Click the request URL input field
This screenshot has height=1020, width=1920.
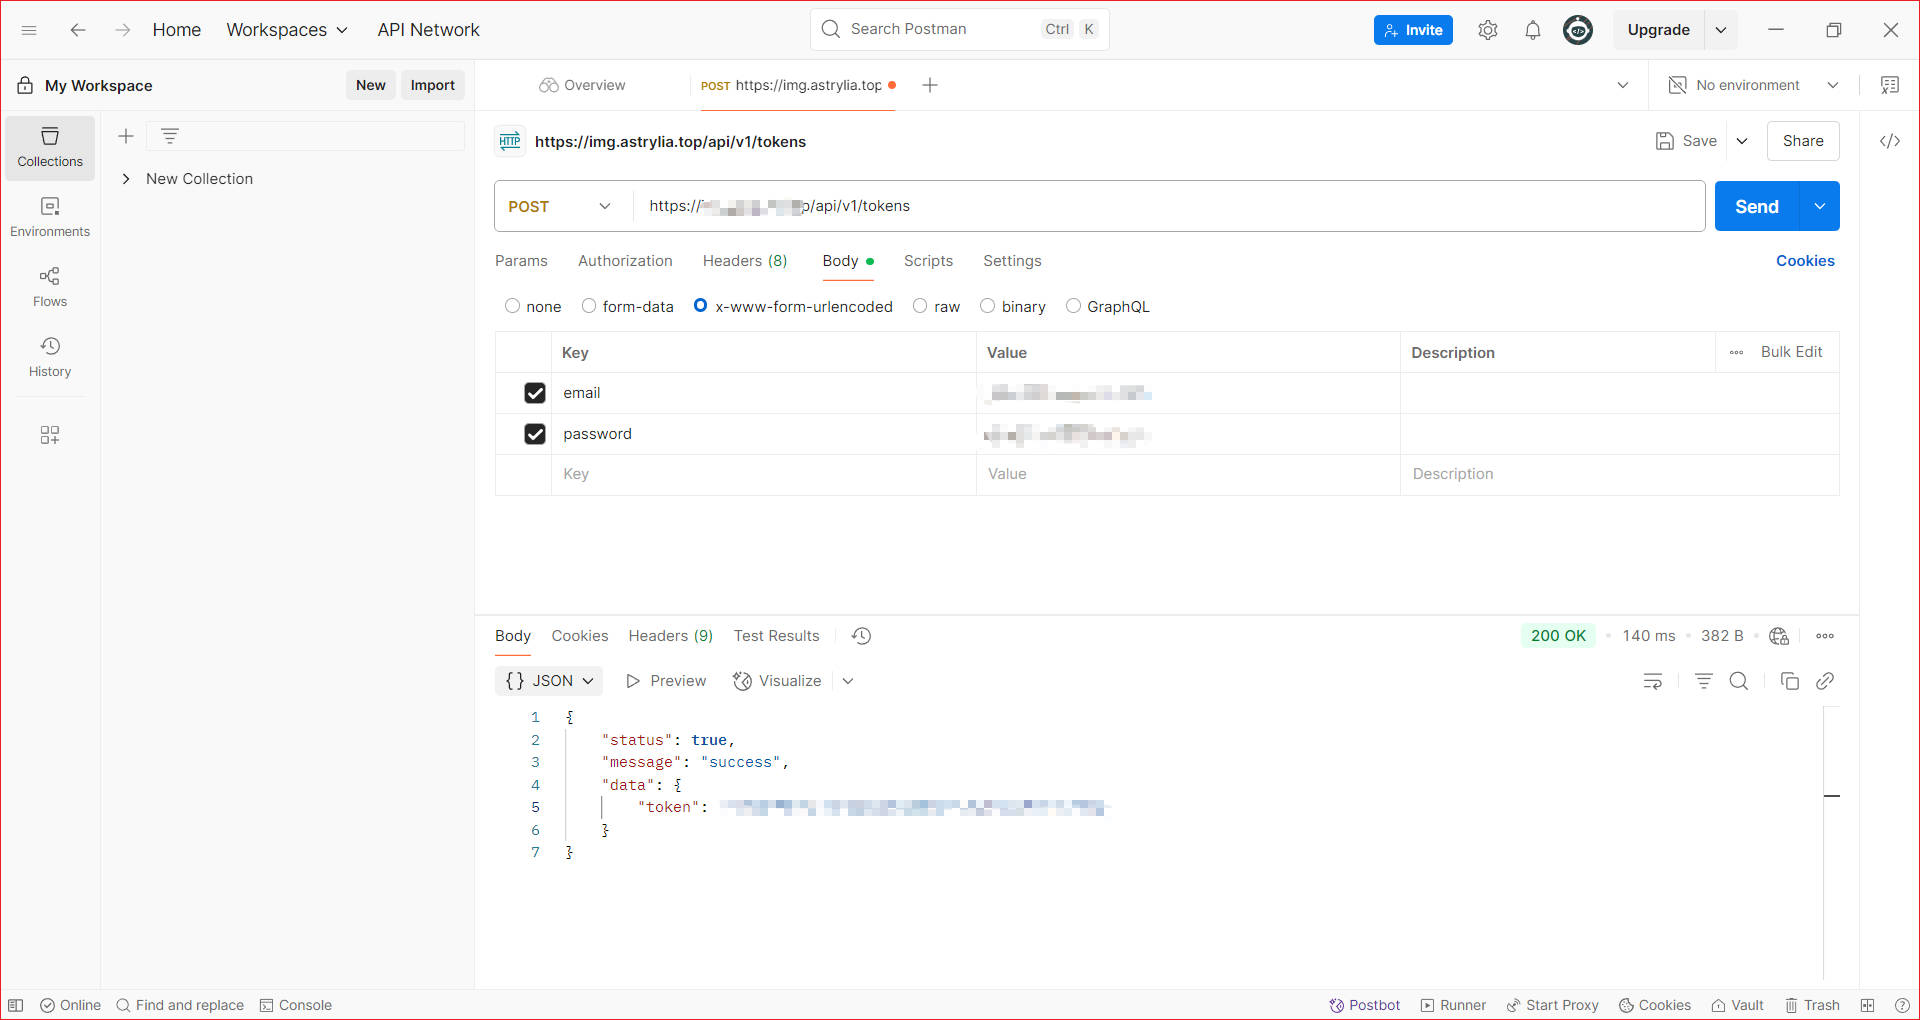pyautogui.click(x=1168, y=206)
